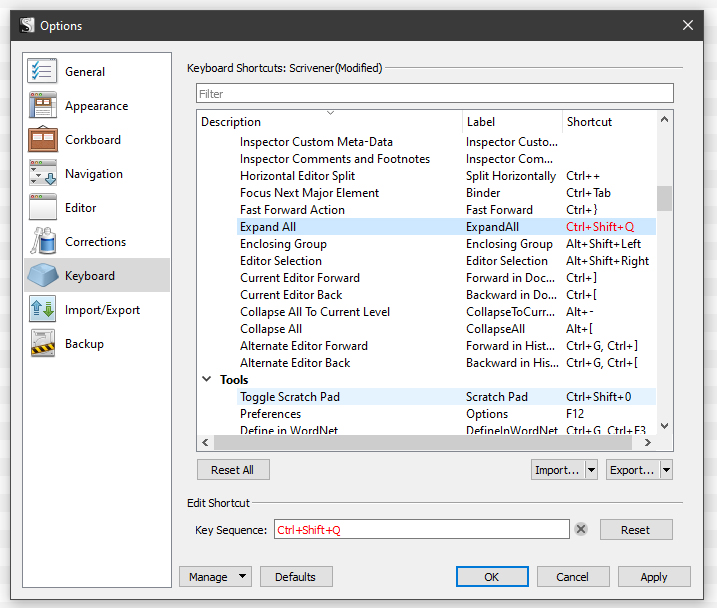Click the horizontal scrollbar track
Viewport: 717px width, 608px height.
(423, 443)
